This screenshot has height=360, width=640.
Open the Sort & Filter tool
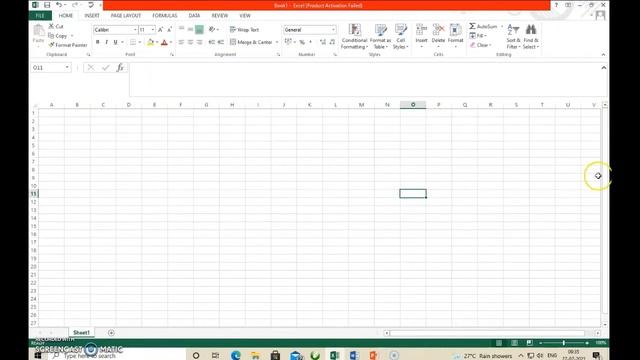point(513,37)
